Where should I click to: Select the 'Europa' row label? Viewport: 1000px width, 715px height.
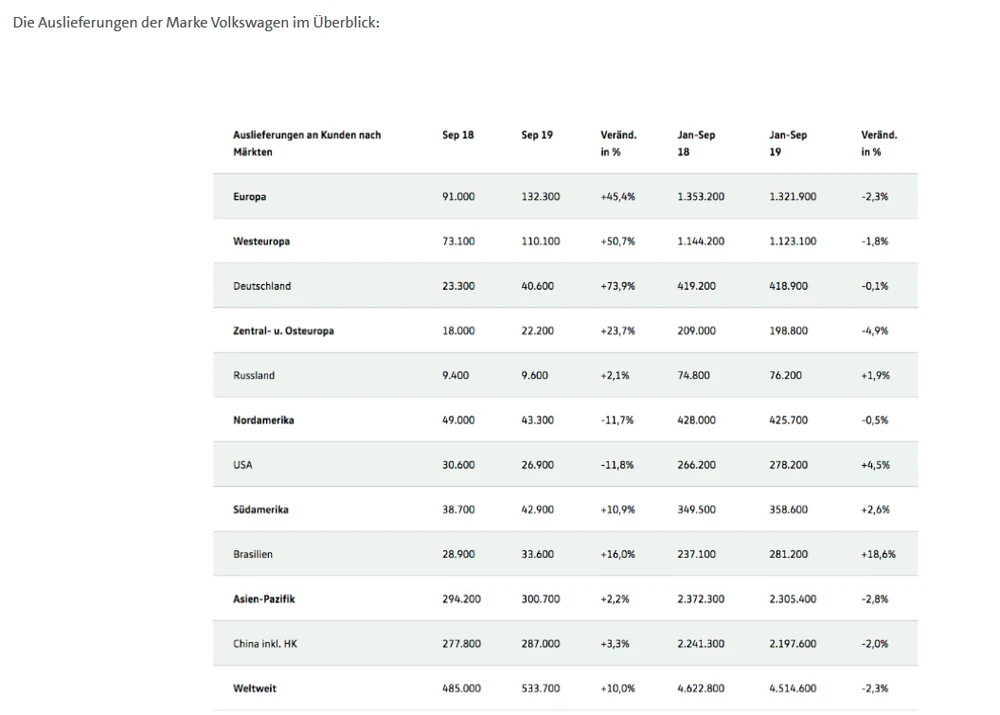click(x=250, y=197)
